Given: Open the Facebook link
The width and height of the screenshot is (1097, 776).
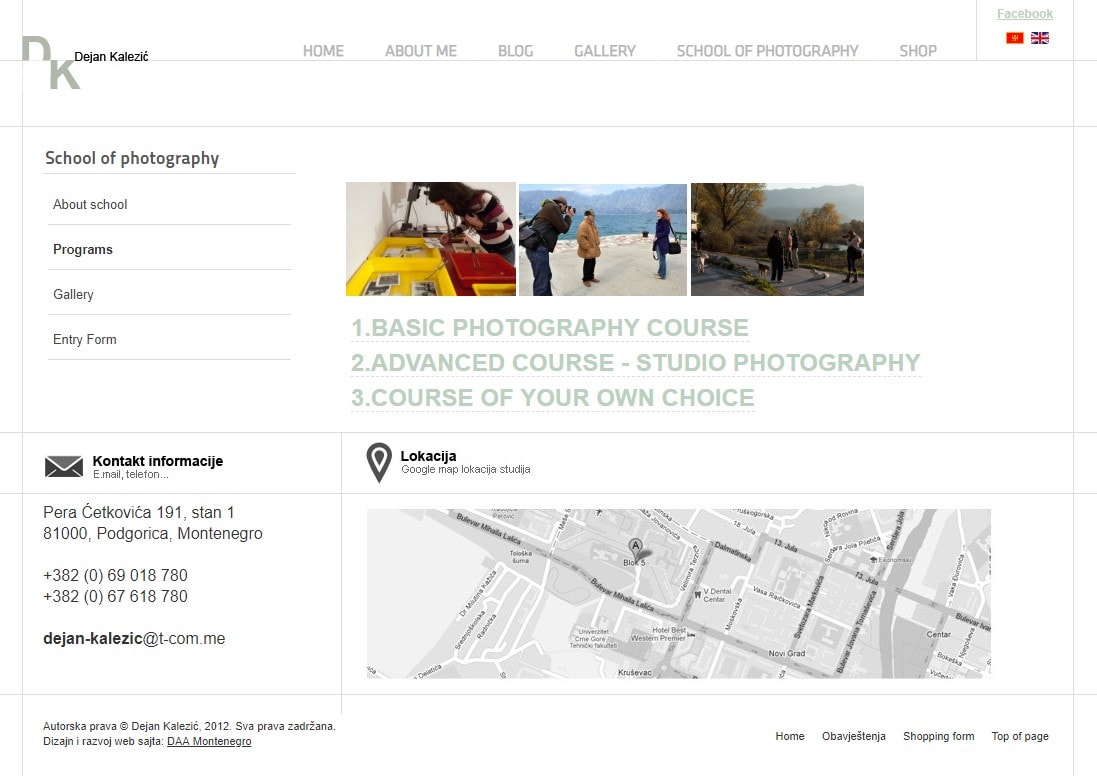Looking at the screenshot, I should pyautogui.click(x=1024, y=13).
